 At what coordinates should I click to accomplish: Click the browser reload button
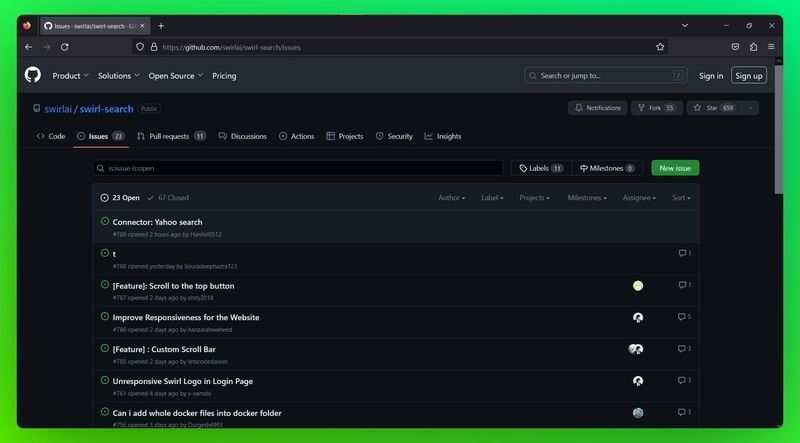tap(65, 47)
